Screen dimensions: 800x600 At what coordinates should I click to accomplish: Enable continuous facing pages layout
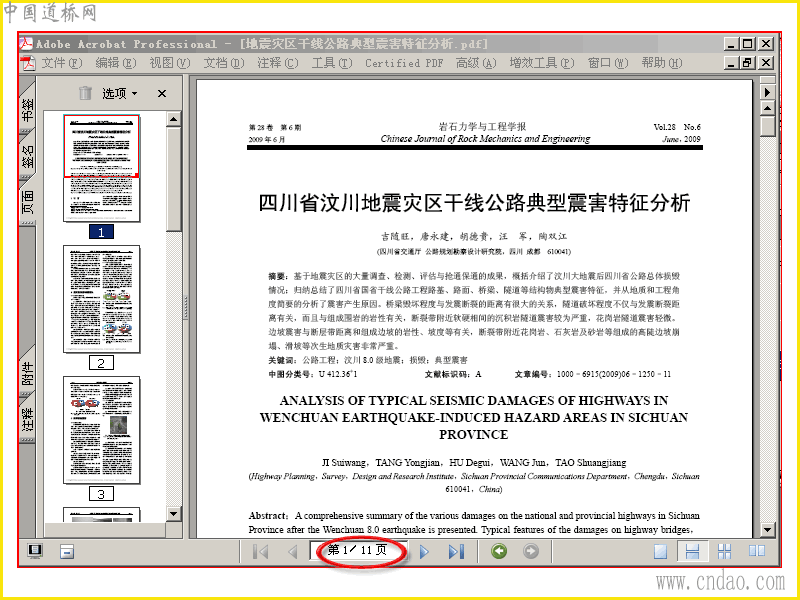coord(724,552)
